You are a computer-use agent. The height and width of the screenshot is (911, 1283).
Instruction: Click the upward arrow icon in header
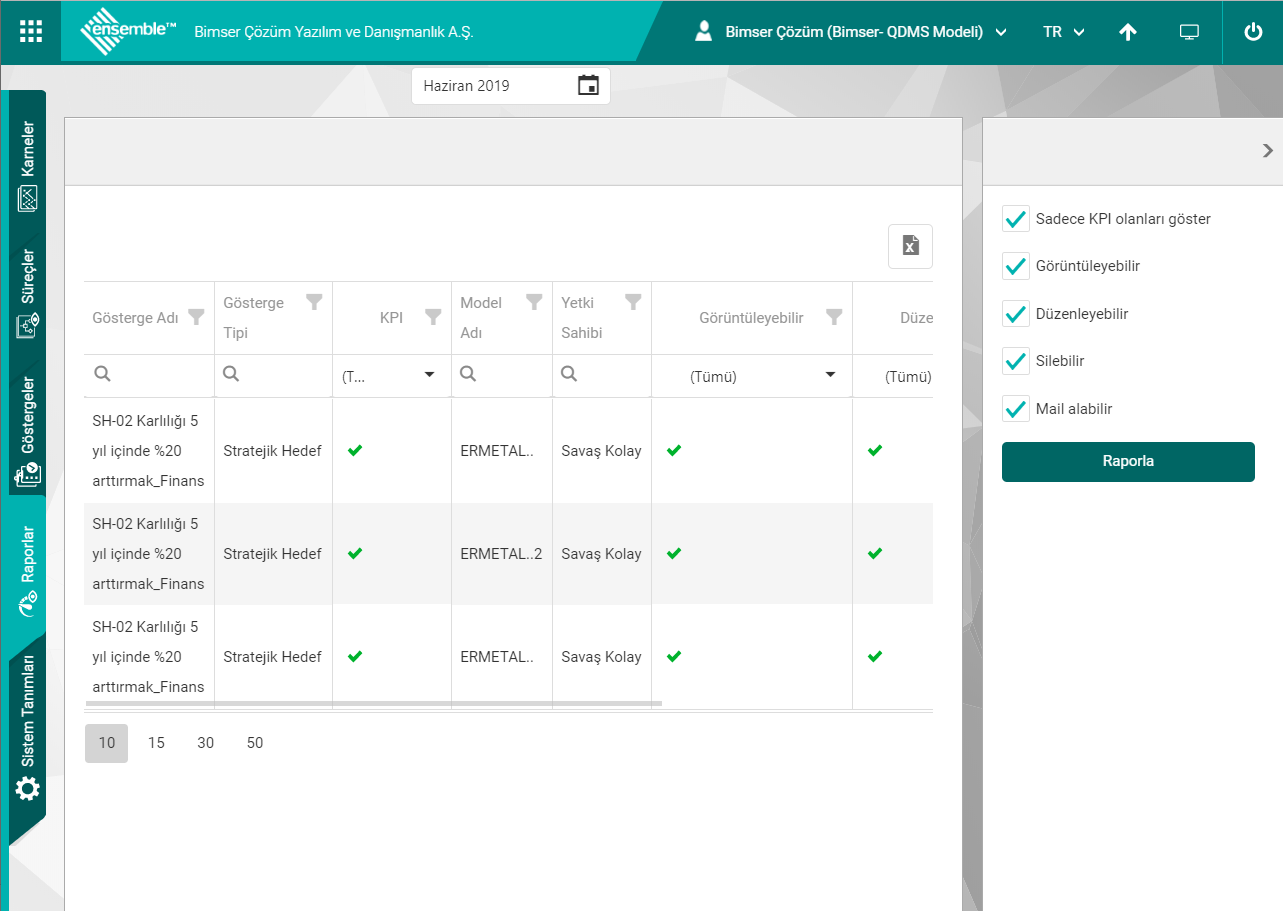[1128, 32]
